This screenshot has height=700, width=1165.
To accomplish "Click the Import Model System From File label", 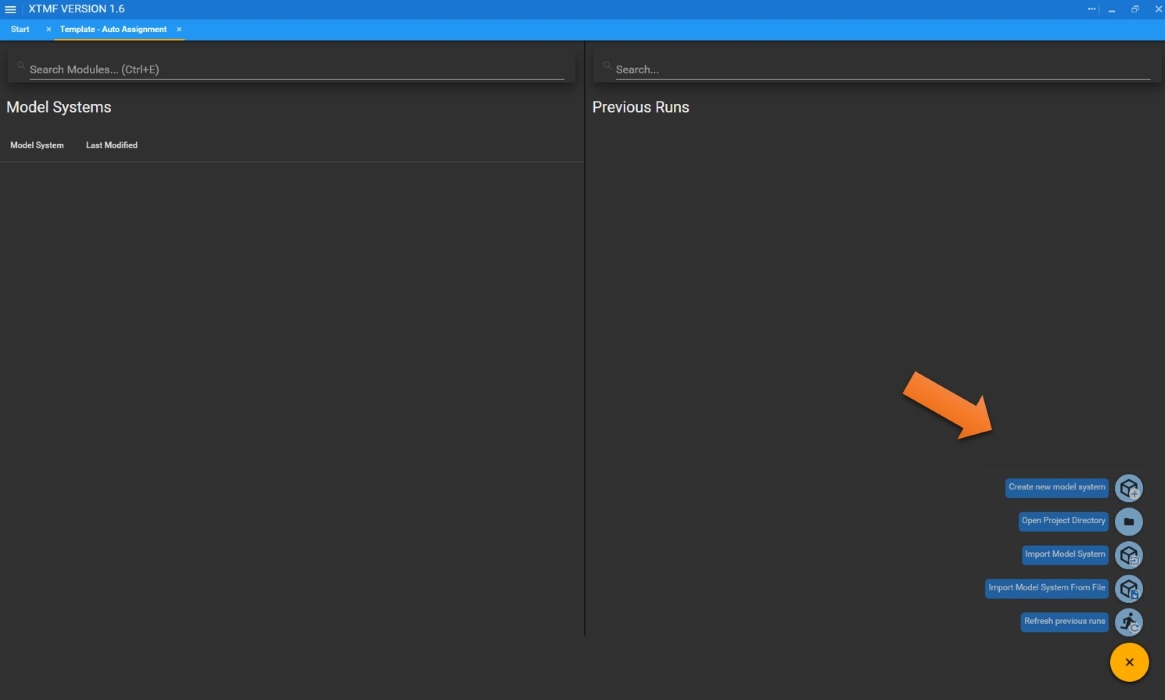I will [x=1046, y=588].
